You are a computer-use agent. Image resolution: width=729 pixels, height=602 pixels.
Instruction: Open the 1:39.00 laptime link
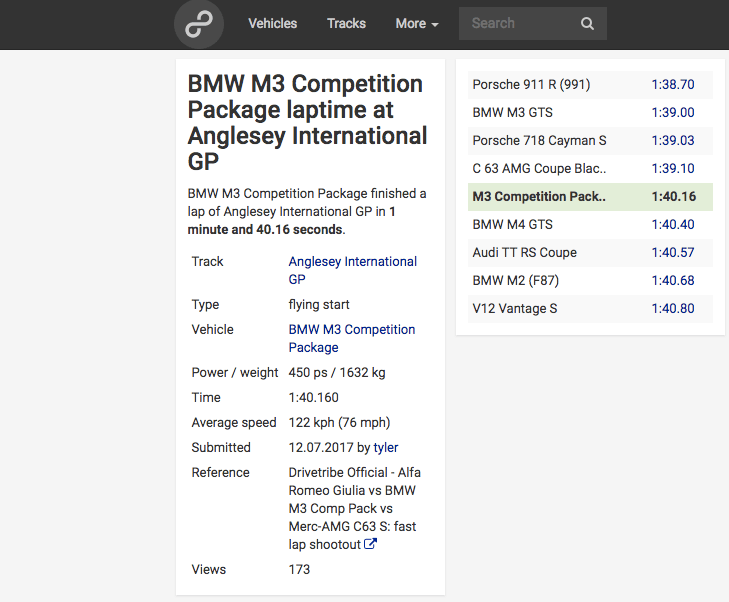coord(673,112)
